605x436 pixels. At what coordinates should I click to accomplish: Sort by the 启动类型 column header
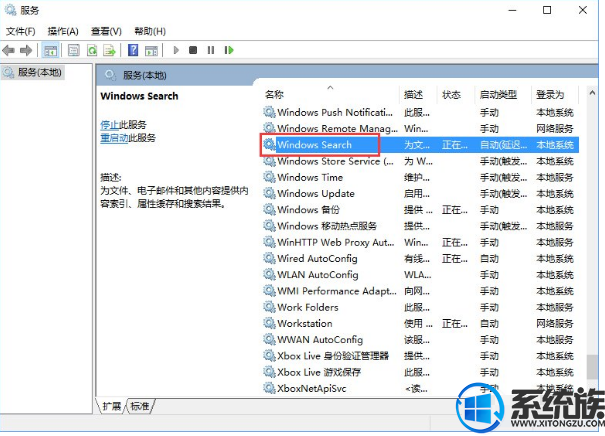coord(498,95)
